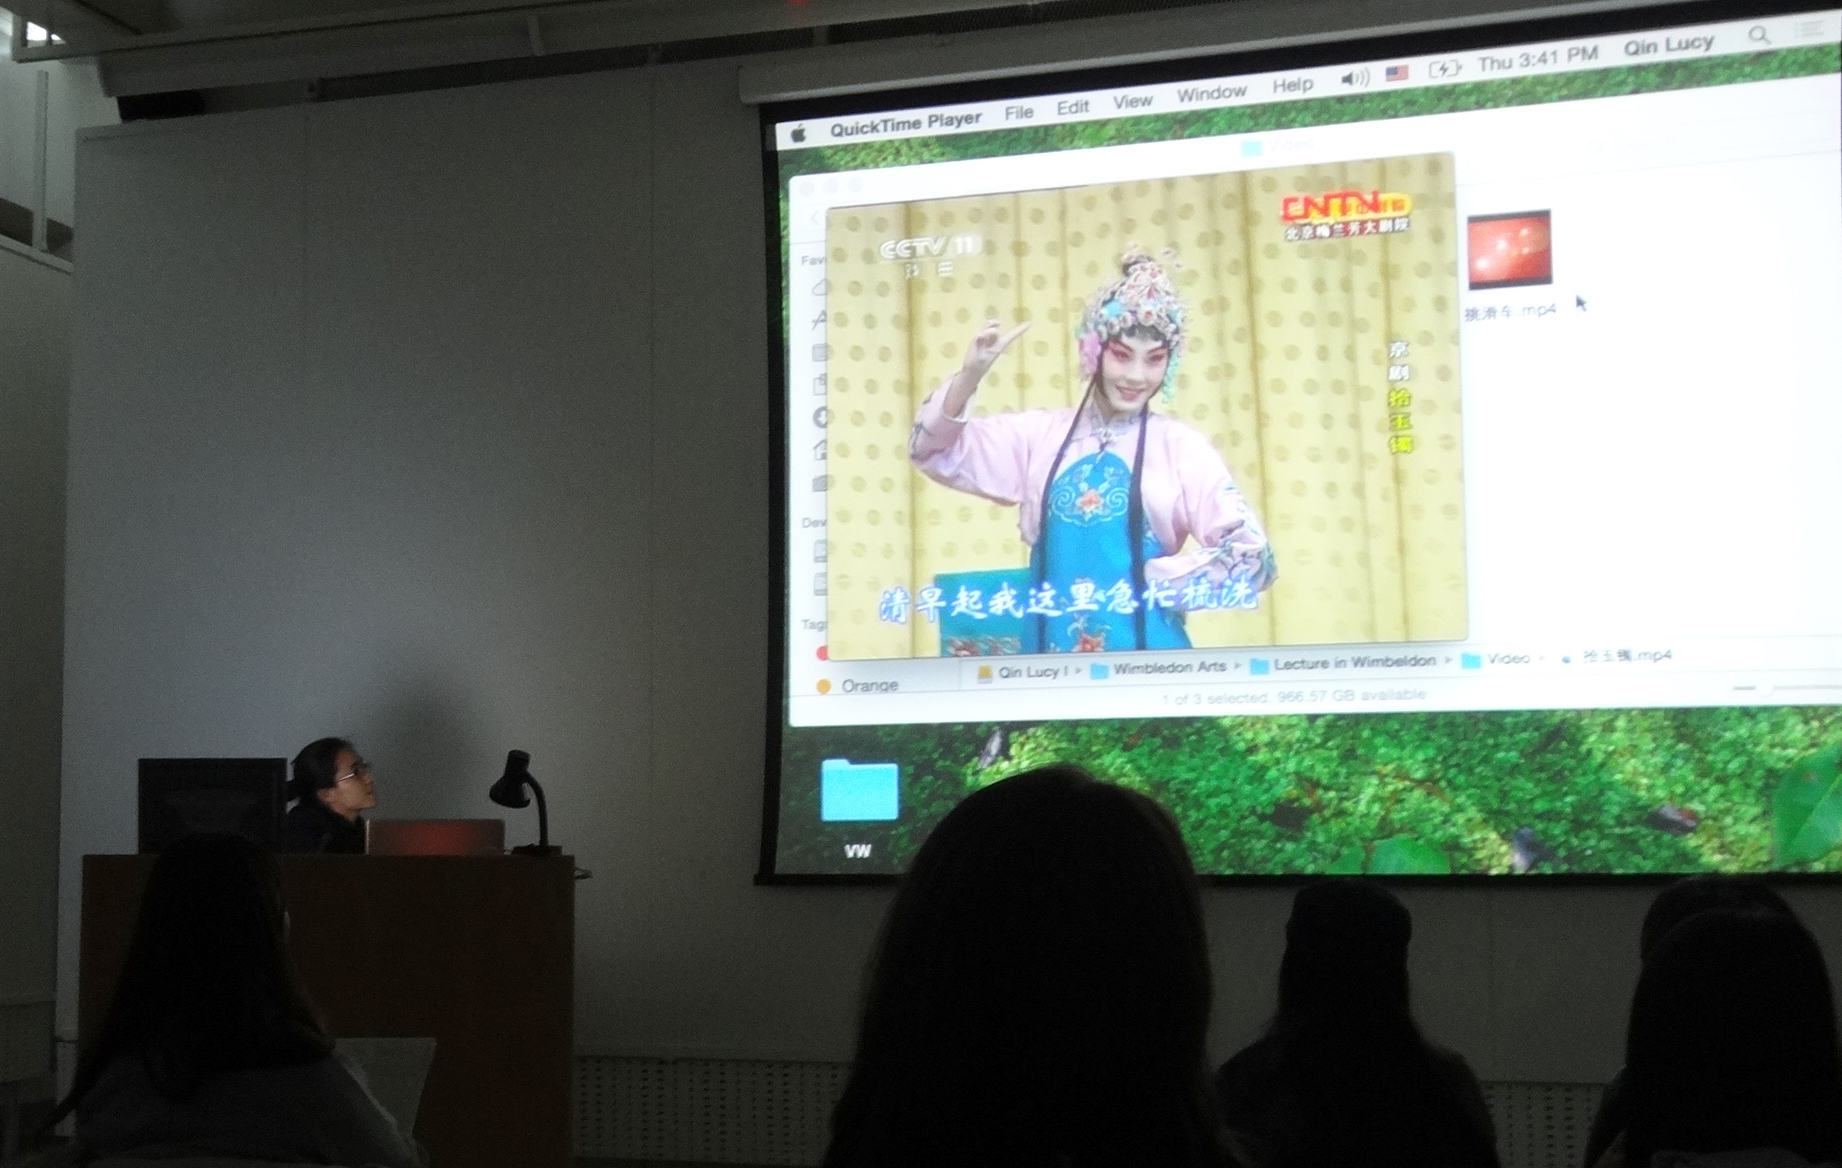Open the Qin Lucy user menu
The height and width of the screenshot is (1168, 1842).
[1668, 45]
